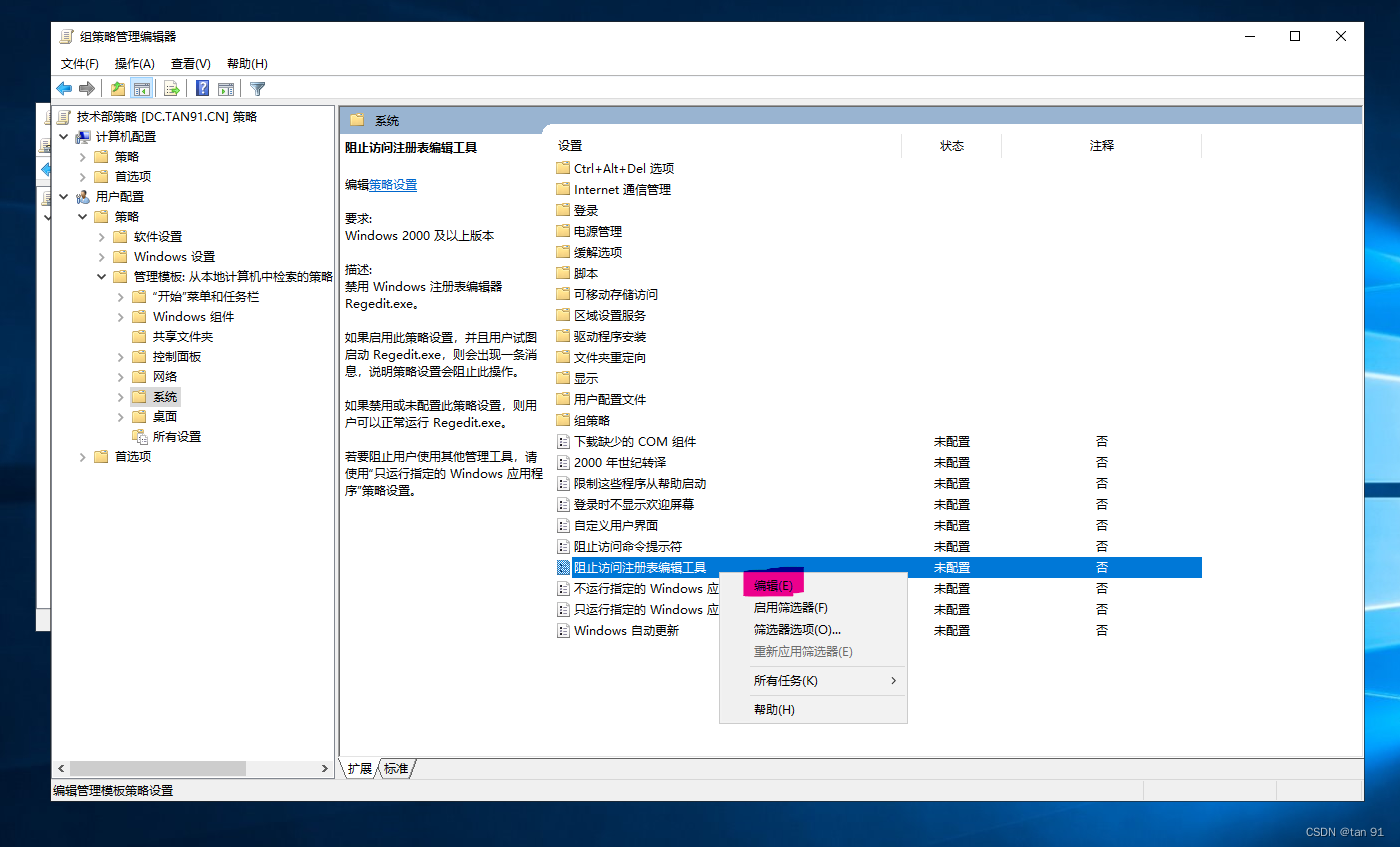Click the folder icon of Ctrl+Alt+Del 选项

pos(563,168)
